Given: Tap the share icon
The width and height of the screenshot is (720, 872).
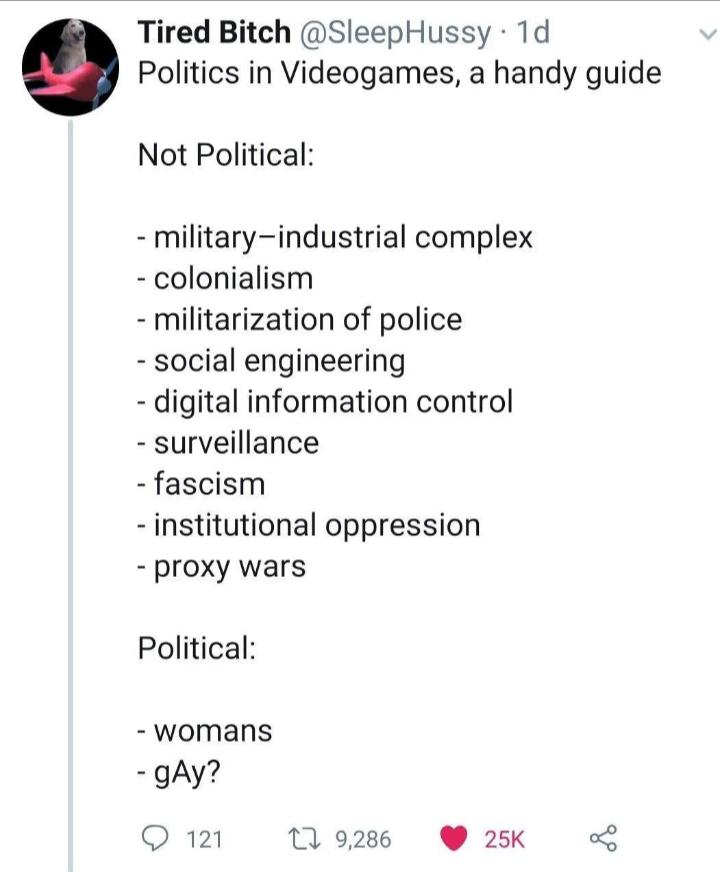Looking at the screenshot, I should click(x=602, y=837).
